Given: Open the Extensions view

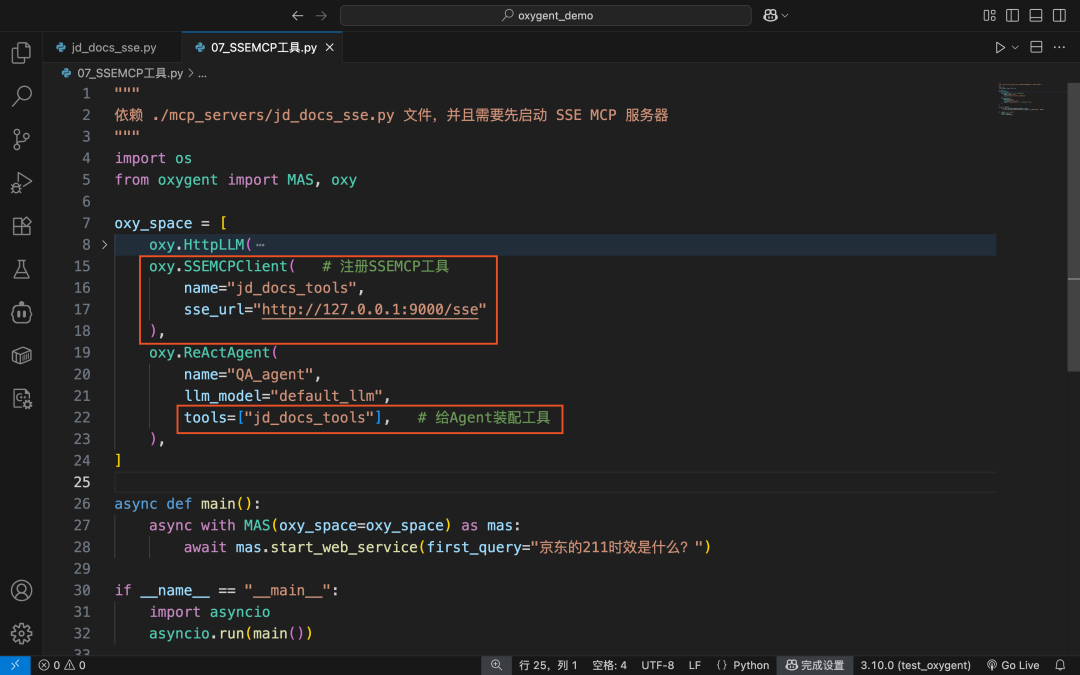Looking at the screenshot, I should click(21, 226).
